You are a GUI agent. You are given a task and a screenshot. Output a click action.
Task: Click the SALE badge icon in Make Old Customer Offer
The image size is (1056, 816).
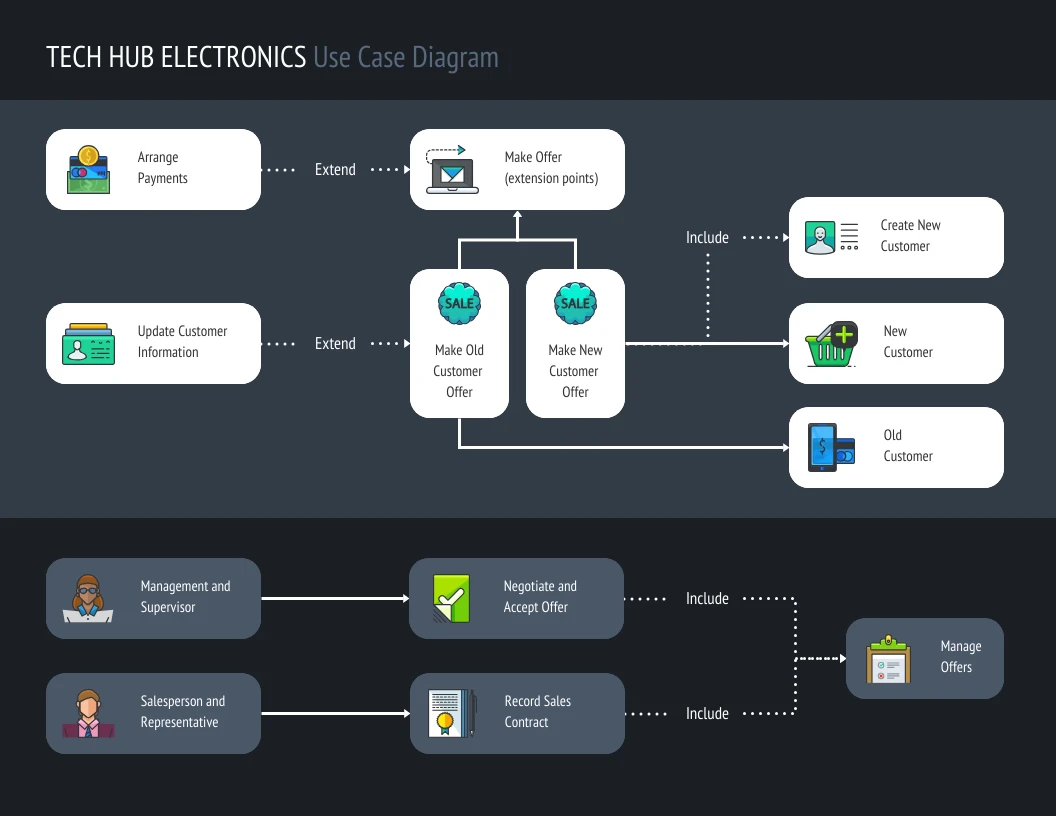[x=459, y=303]
